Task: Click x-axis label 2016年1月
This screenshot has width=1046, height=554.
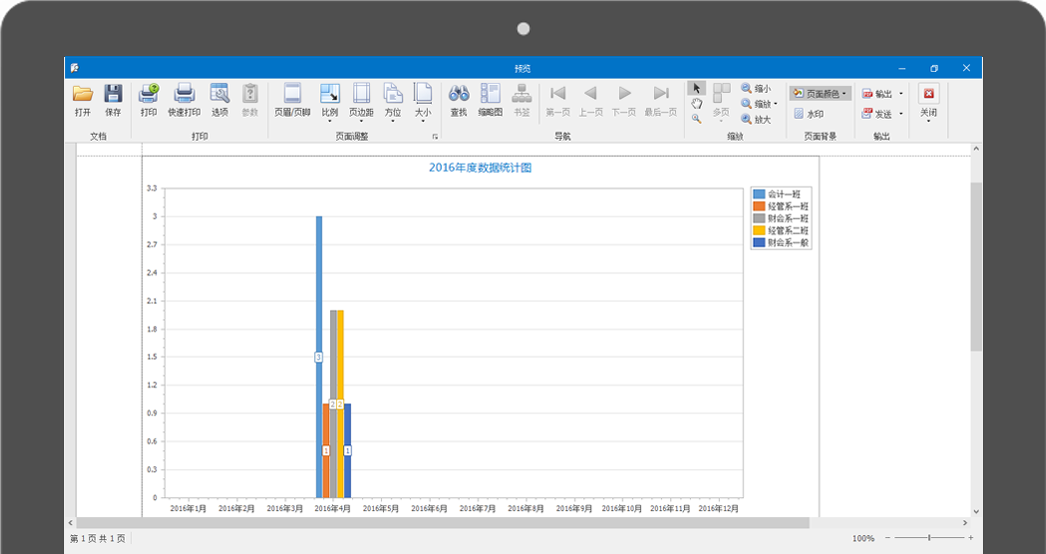Action: pos(188,509)
